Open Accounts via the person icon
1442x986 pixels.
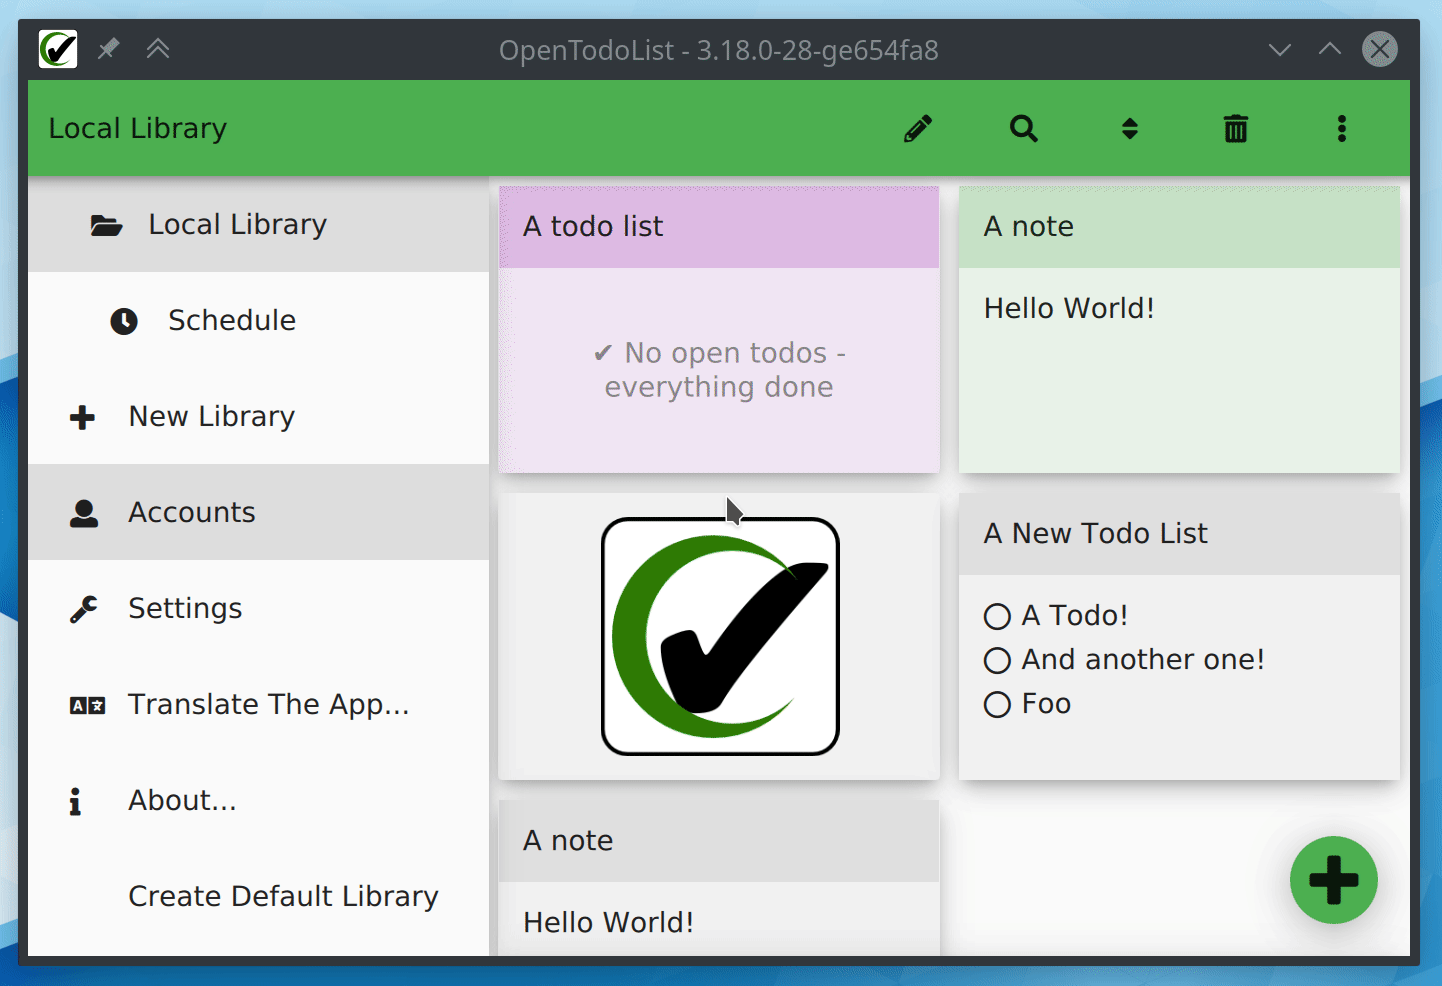[84, 513]
